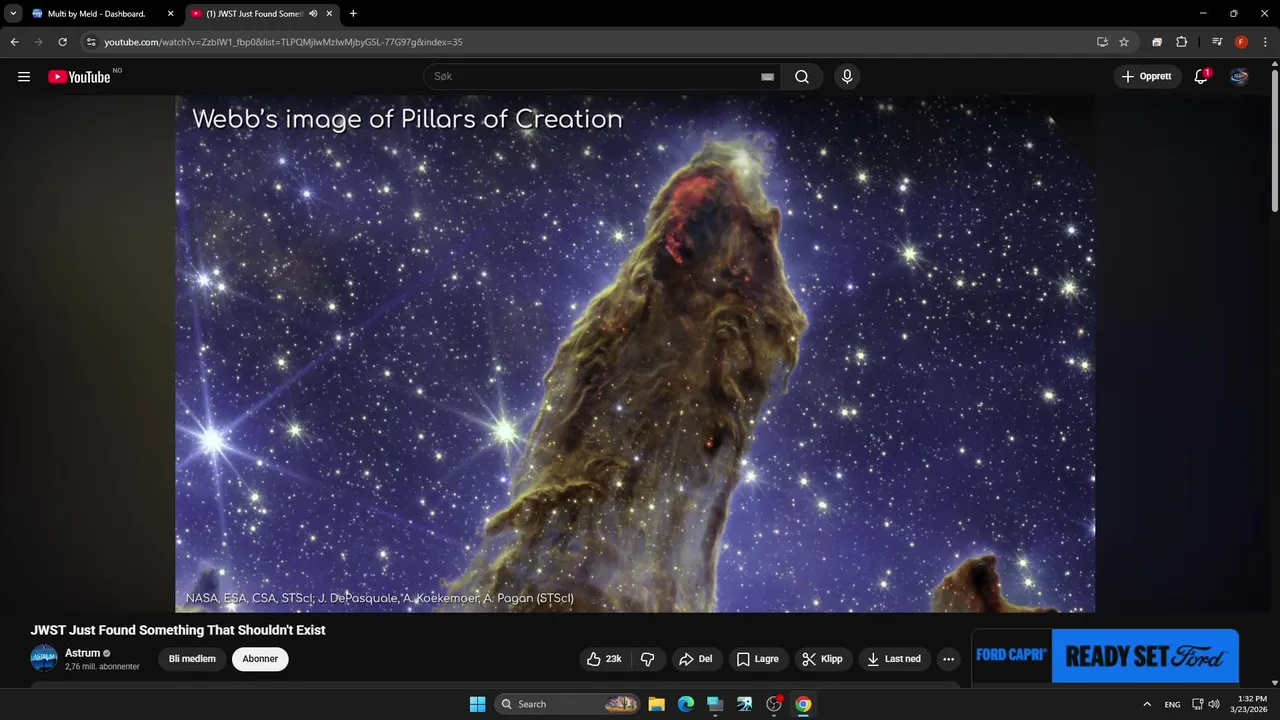Click the Abonner subscribe button
Image resolution: width=1280 pixels, height=720 pixels.
260,659
